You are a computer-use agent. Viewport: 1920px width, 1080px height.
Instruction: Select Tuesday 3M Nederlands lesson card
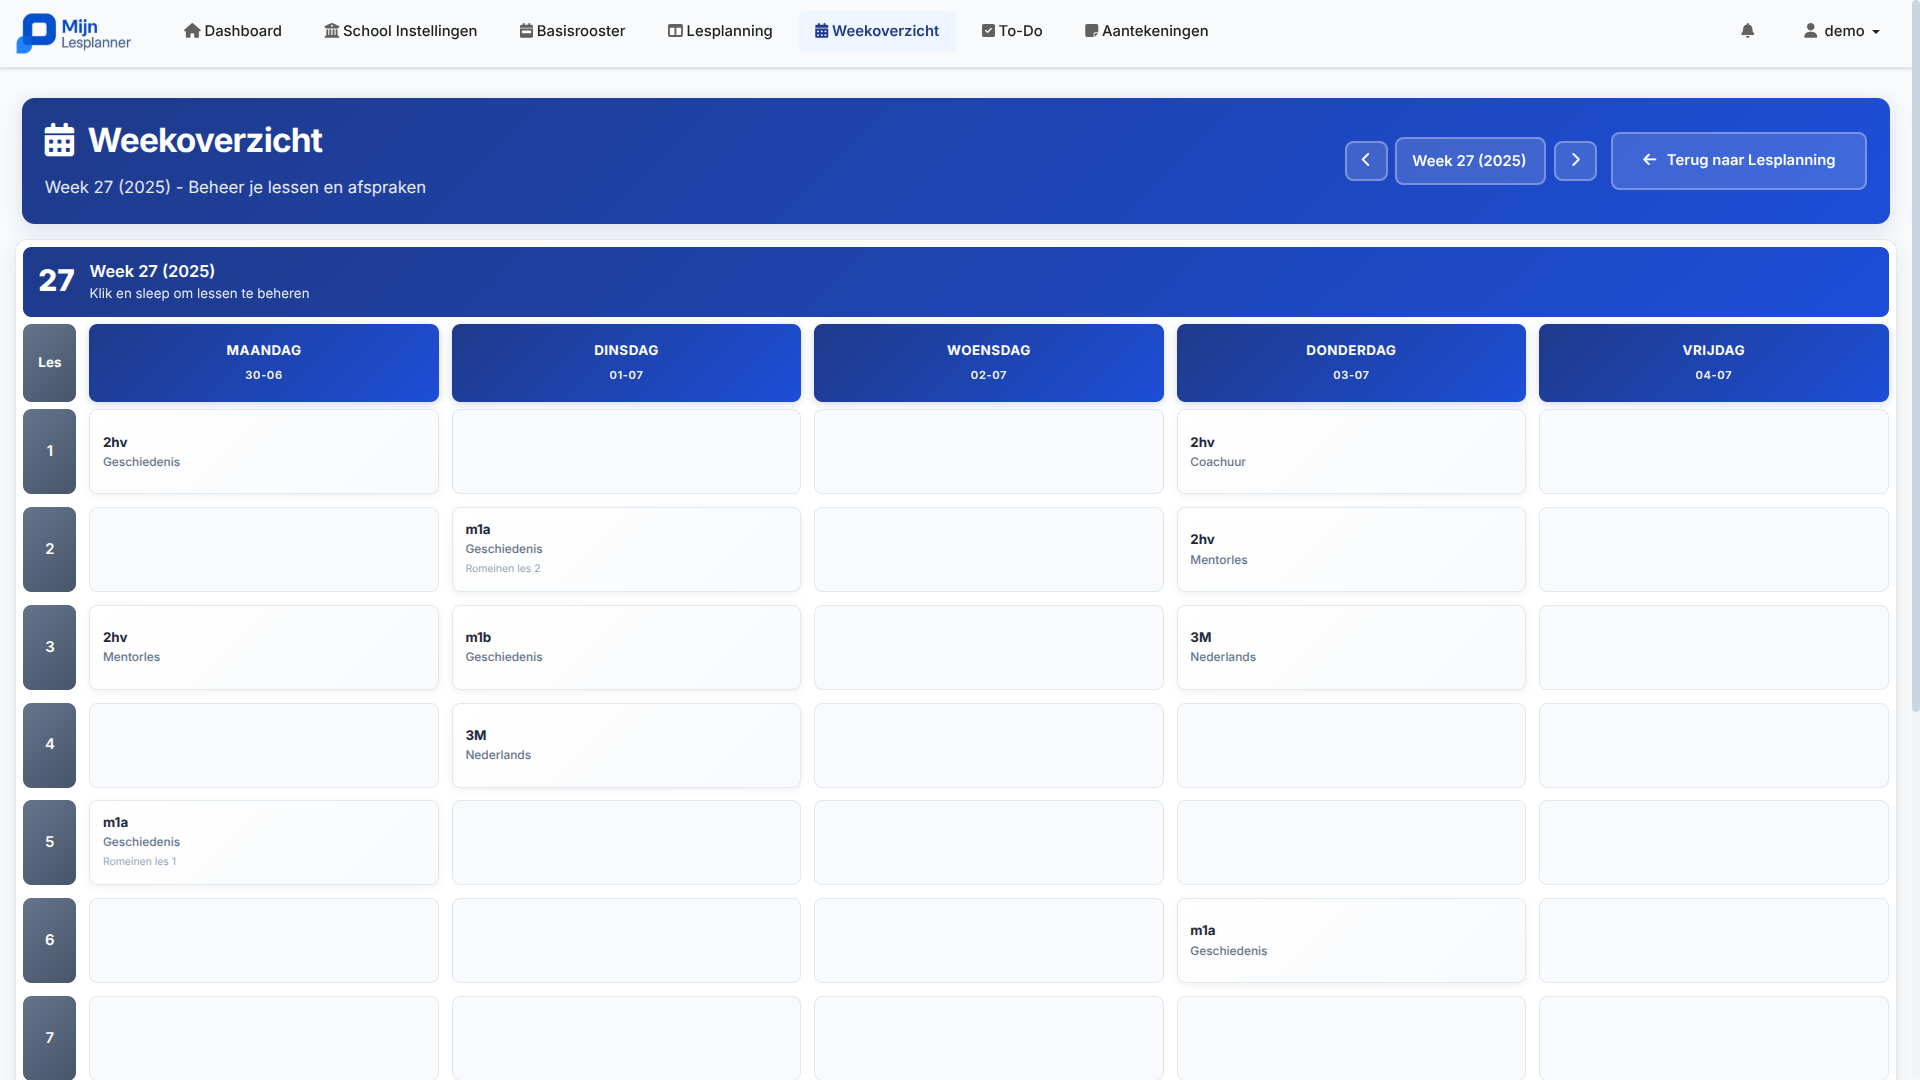coord(625,744)
